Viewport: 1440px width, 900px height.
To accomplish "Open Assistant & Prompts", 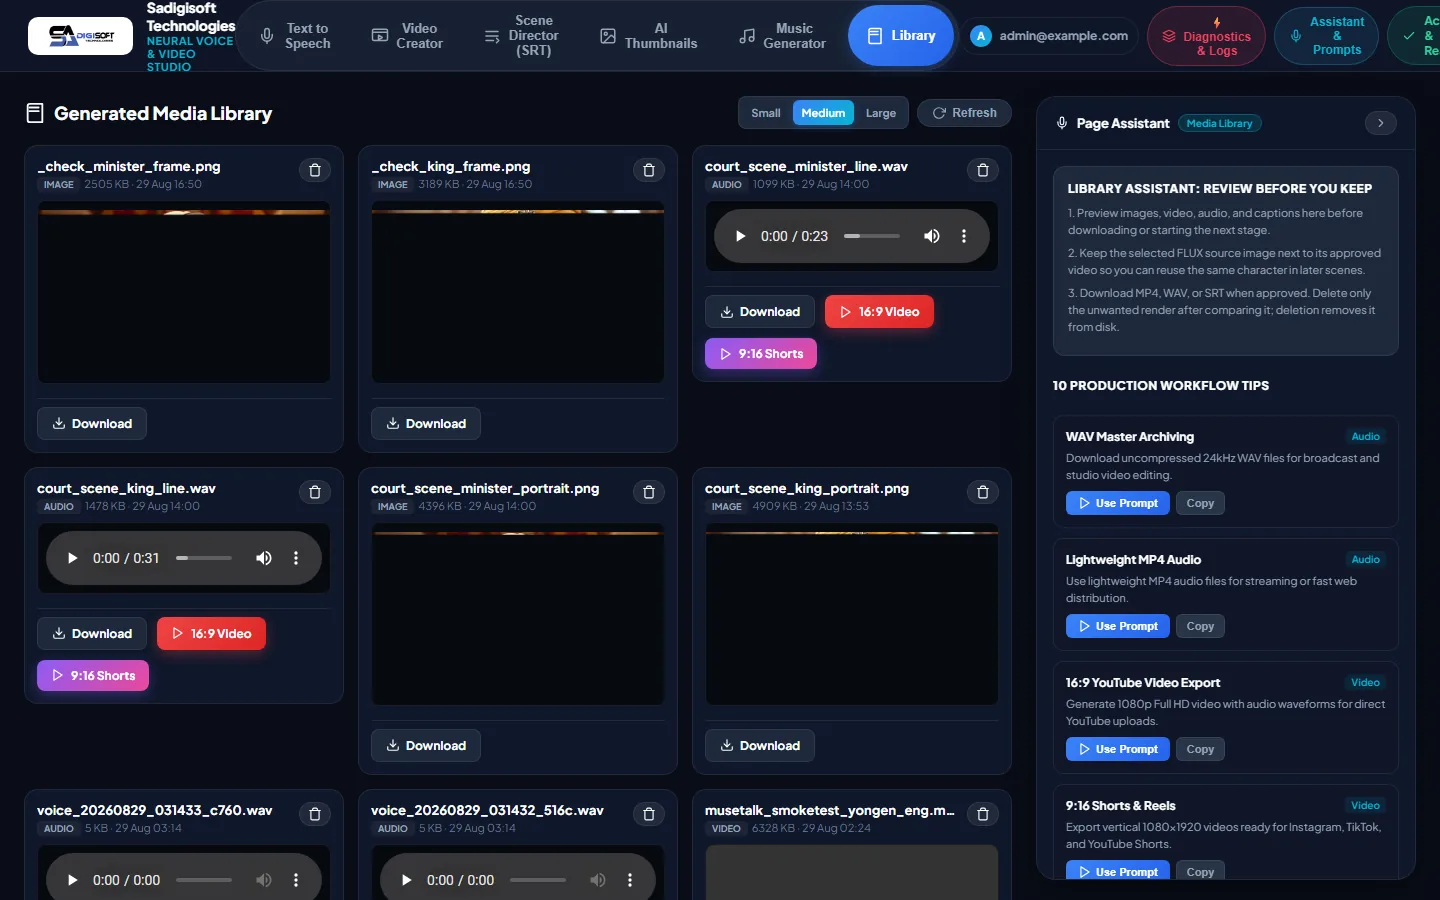I will click(x=1326, y=36).
